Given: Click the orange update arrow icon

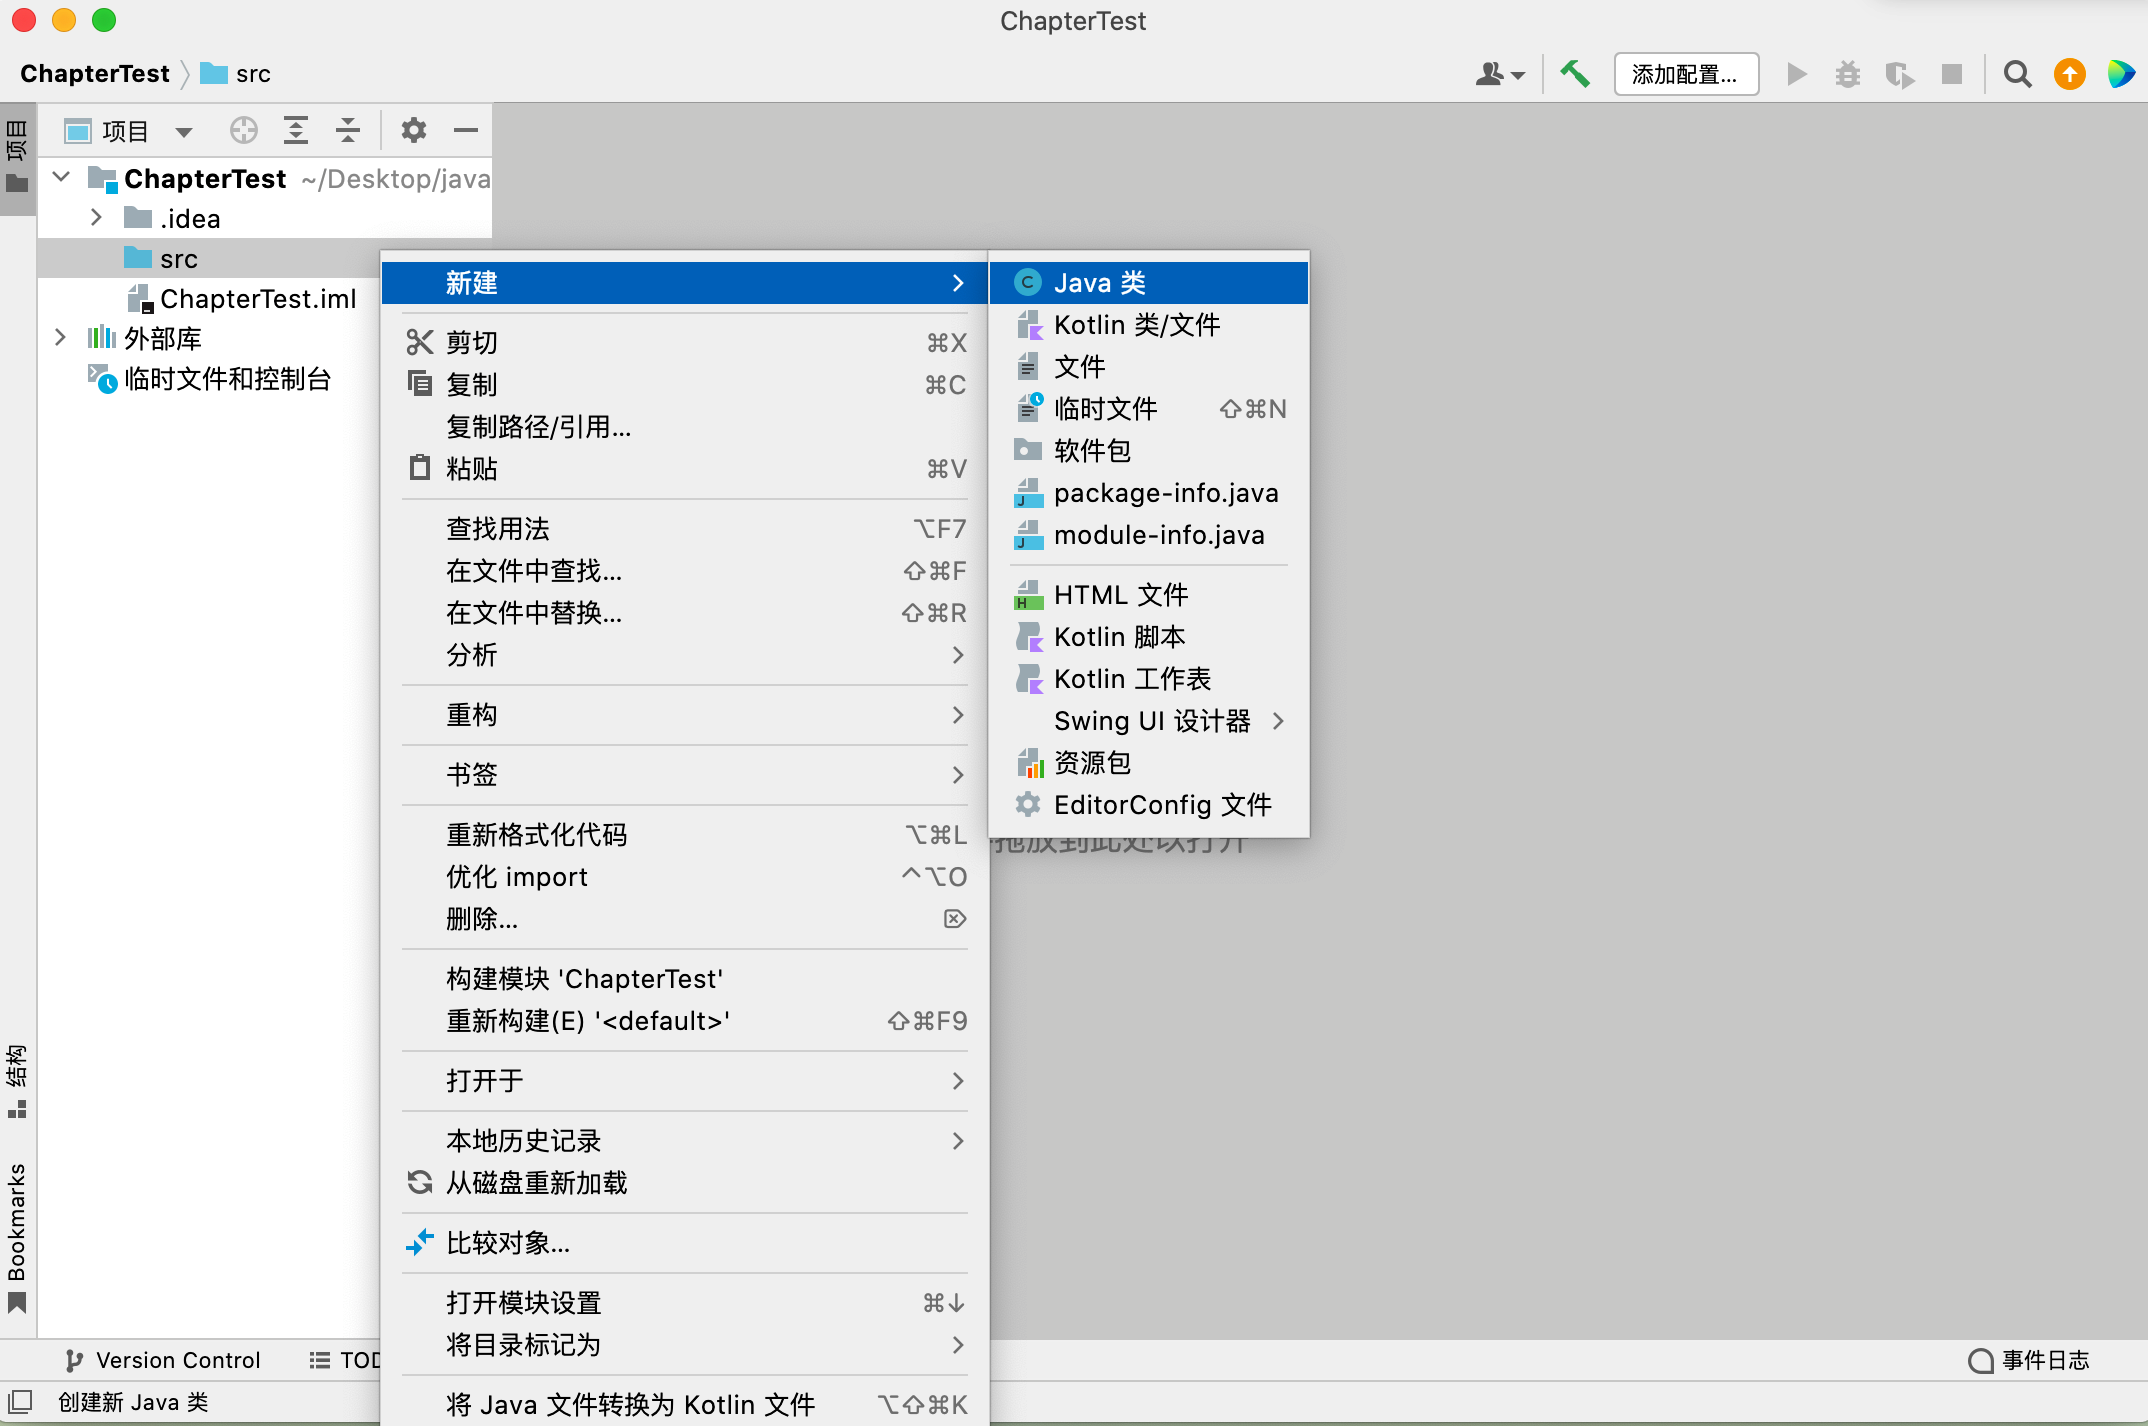Looking at the screenshot, I should tap(2069, 74).
